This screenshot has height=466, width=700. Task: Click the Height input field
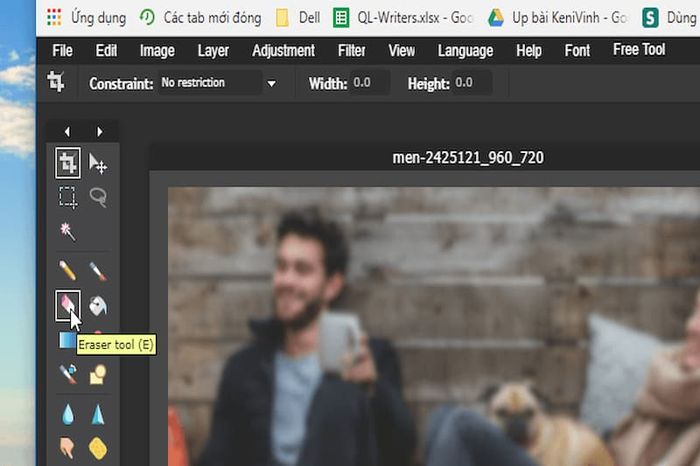tap(472, 83)
